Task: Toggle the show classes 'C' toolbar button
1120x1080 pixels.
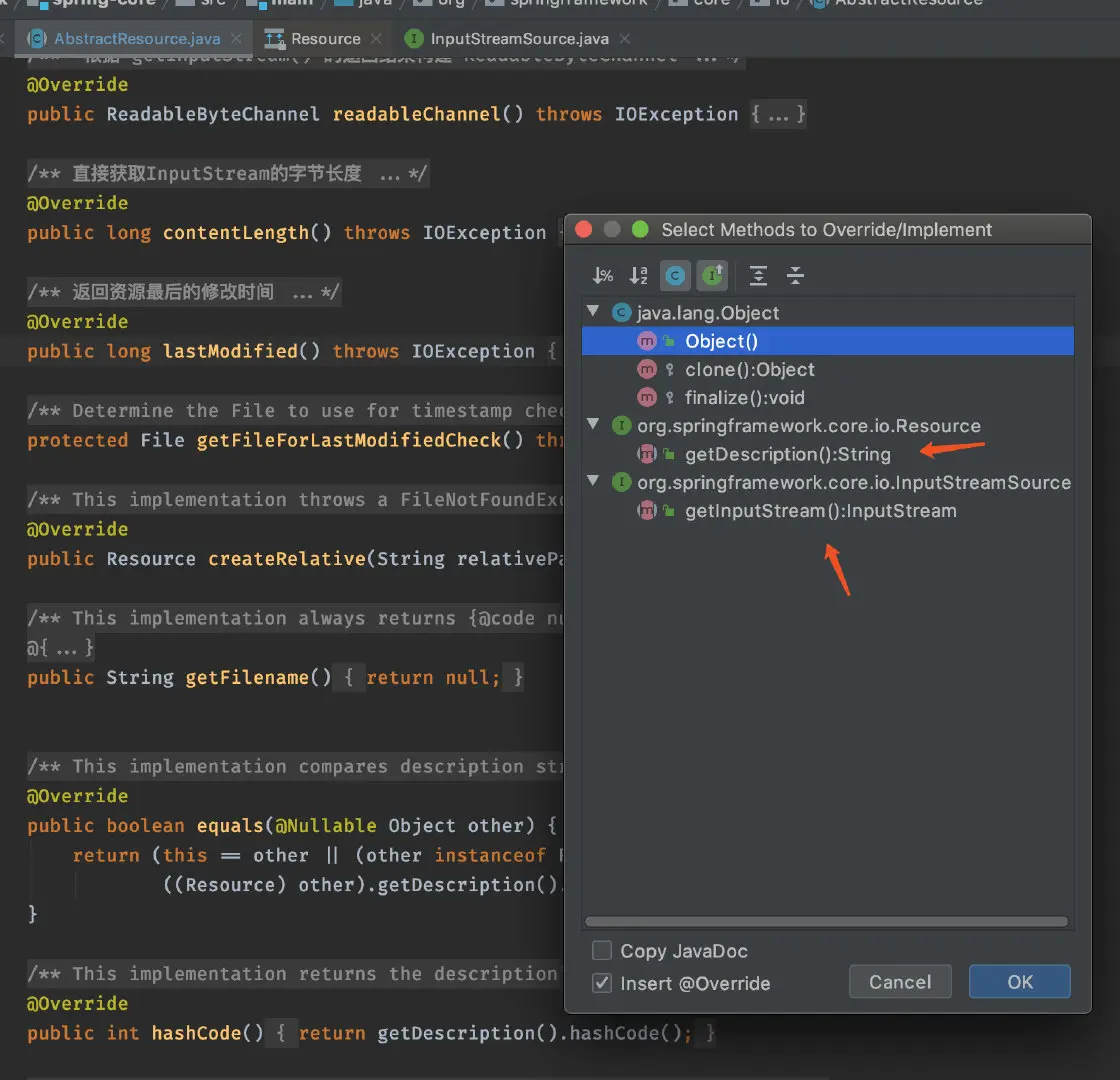Action: pyautogui.click(x=675, y=276)
